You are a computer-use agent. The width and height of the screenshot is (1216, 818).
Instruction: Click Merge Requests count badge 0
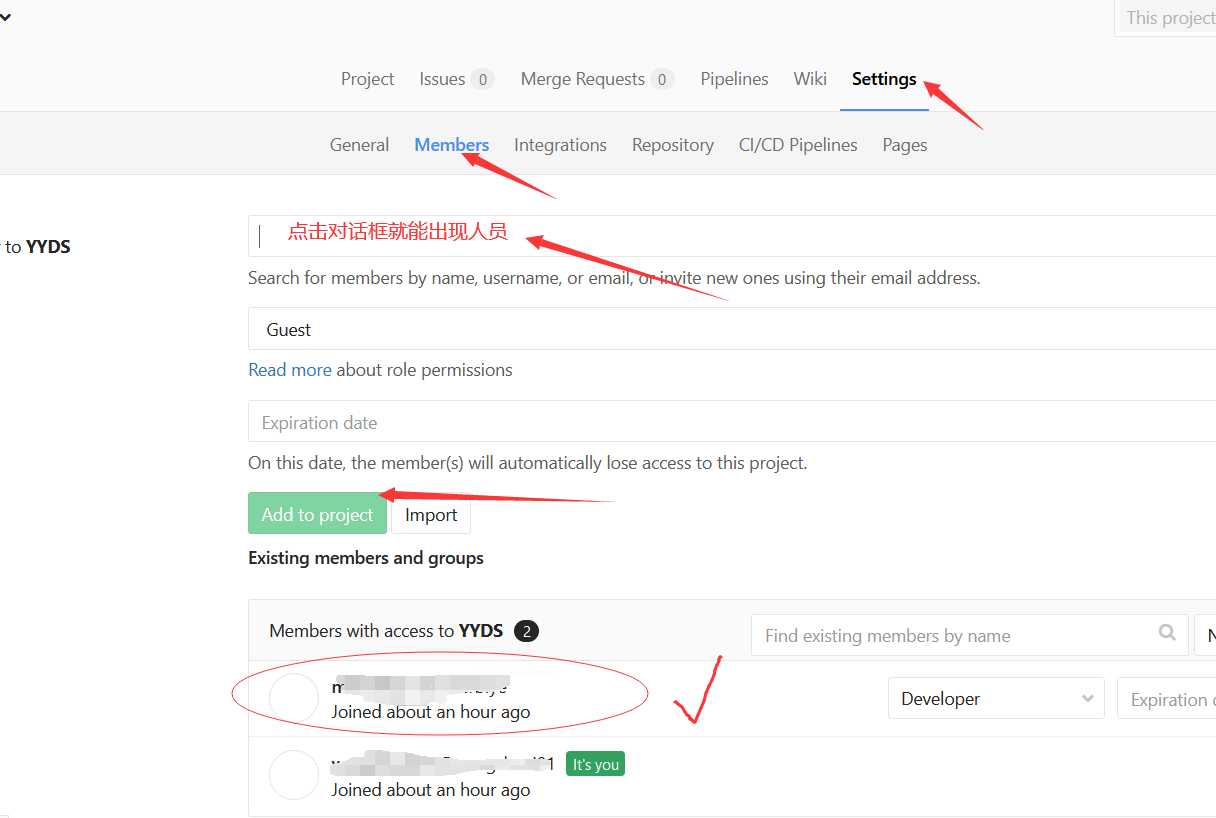click(x=662, y=79)
